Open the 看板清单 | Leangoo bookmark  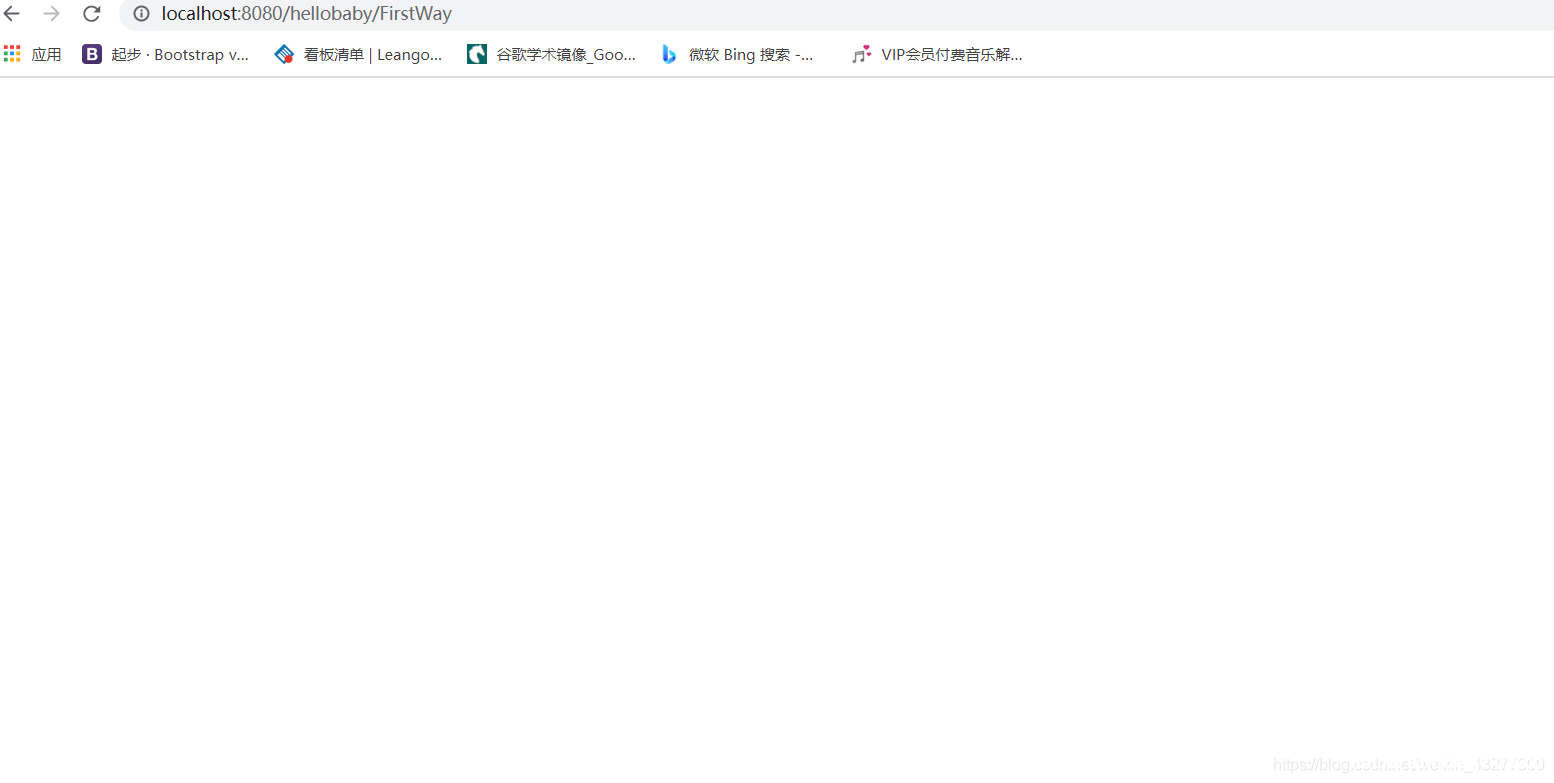click(374, 54)
